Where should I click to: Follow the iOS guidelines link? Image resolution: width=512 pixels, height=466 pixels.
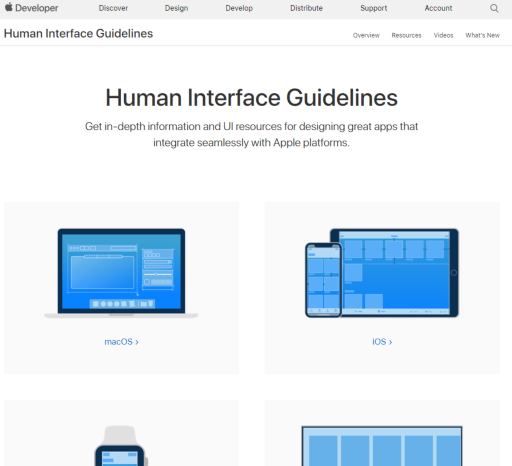click(382, 342)
